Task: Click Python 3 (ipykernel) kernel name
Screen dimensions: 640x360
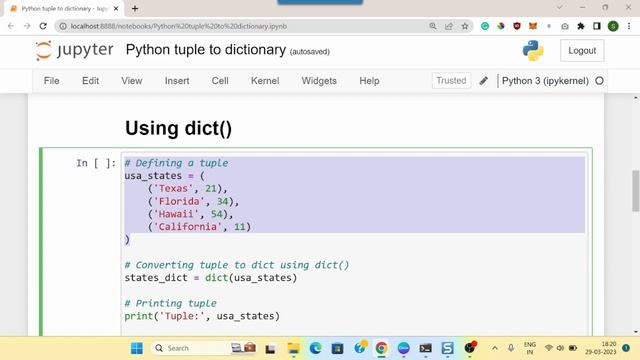Action: (545, 81)
